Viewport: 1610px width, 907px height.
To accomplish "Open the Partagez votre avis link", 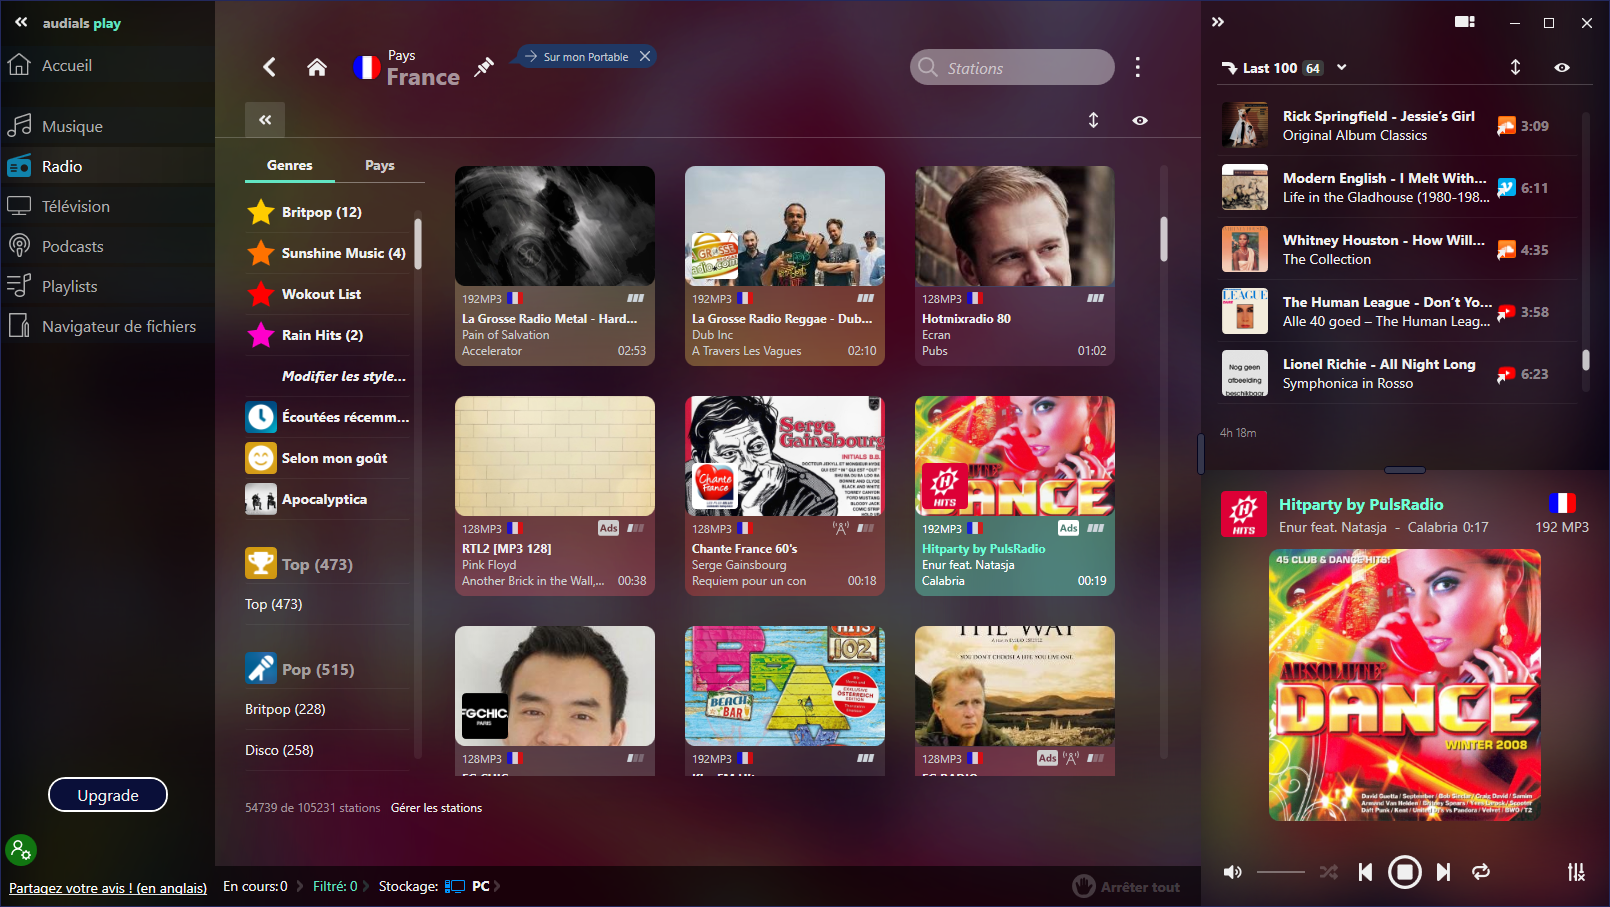I will [108, 888].
